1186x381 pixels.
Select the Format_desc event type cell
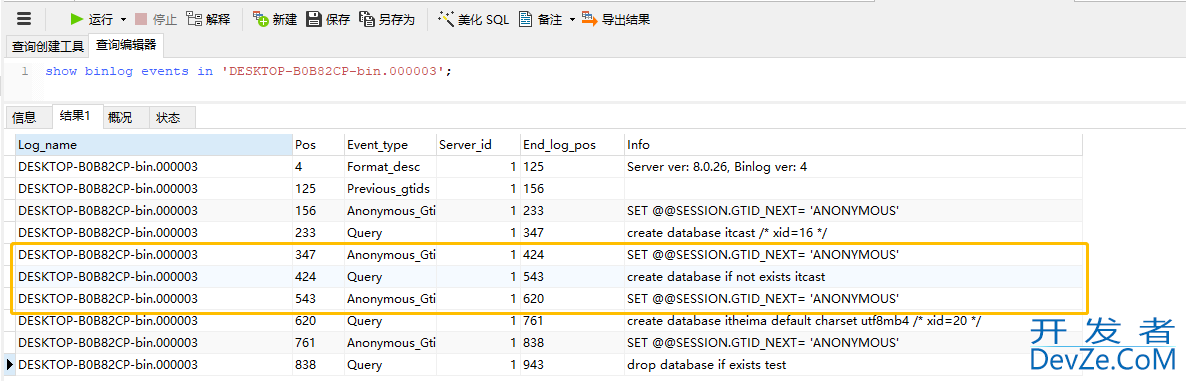390,166
